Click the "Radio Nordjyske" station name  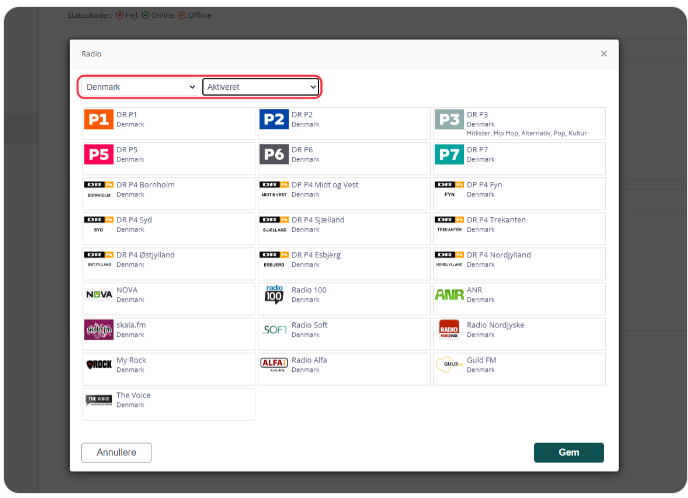495,325
